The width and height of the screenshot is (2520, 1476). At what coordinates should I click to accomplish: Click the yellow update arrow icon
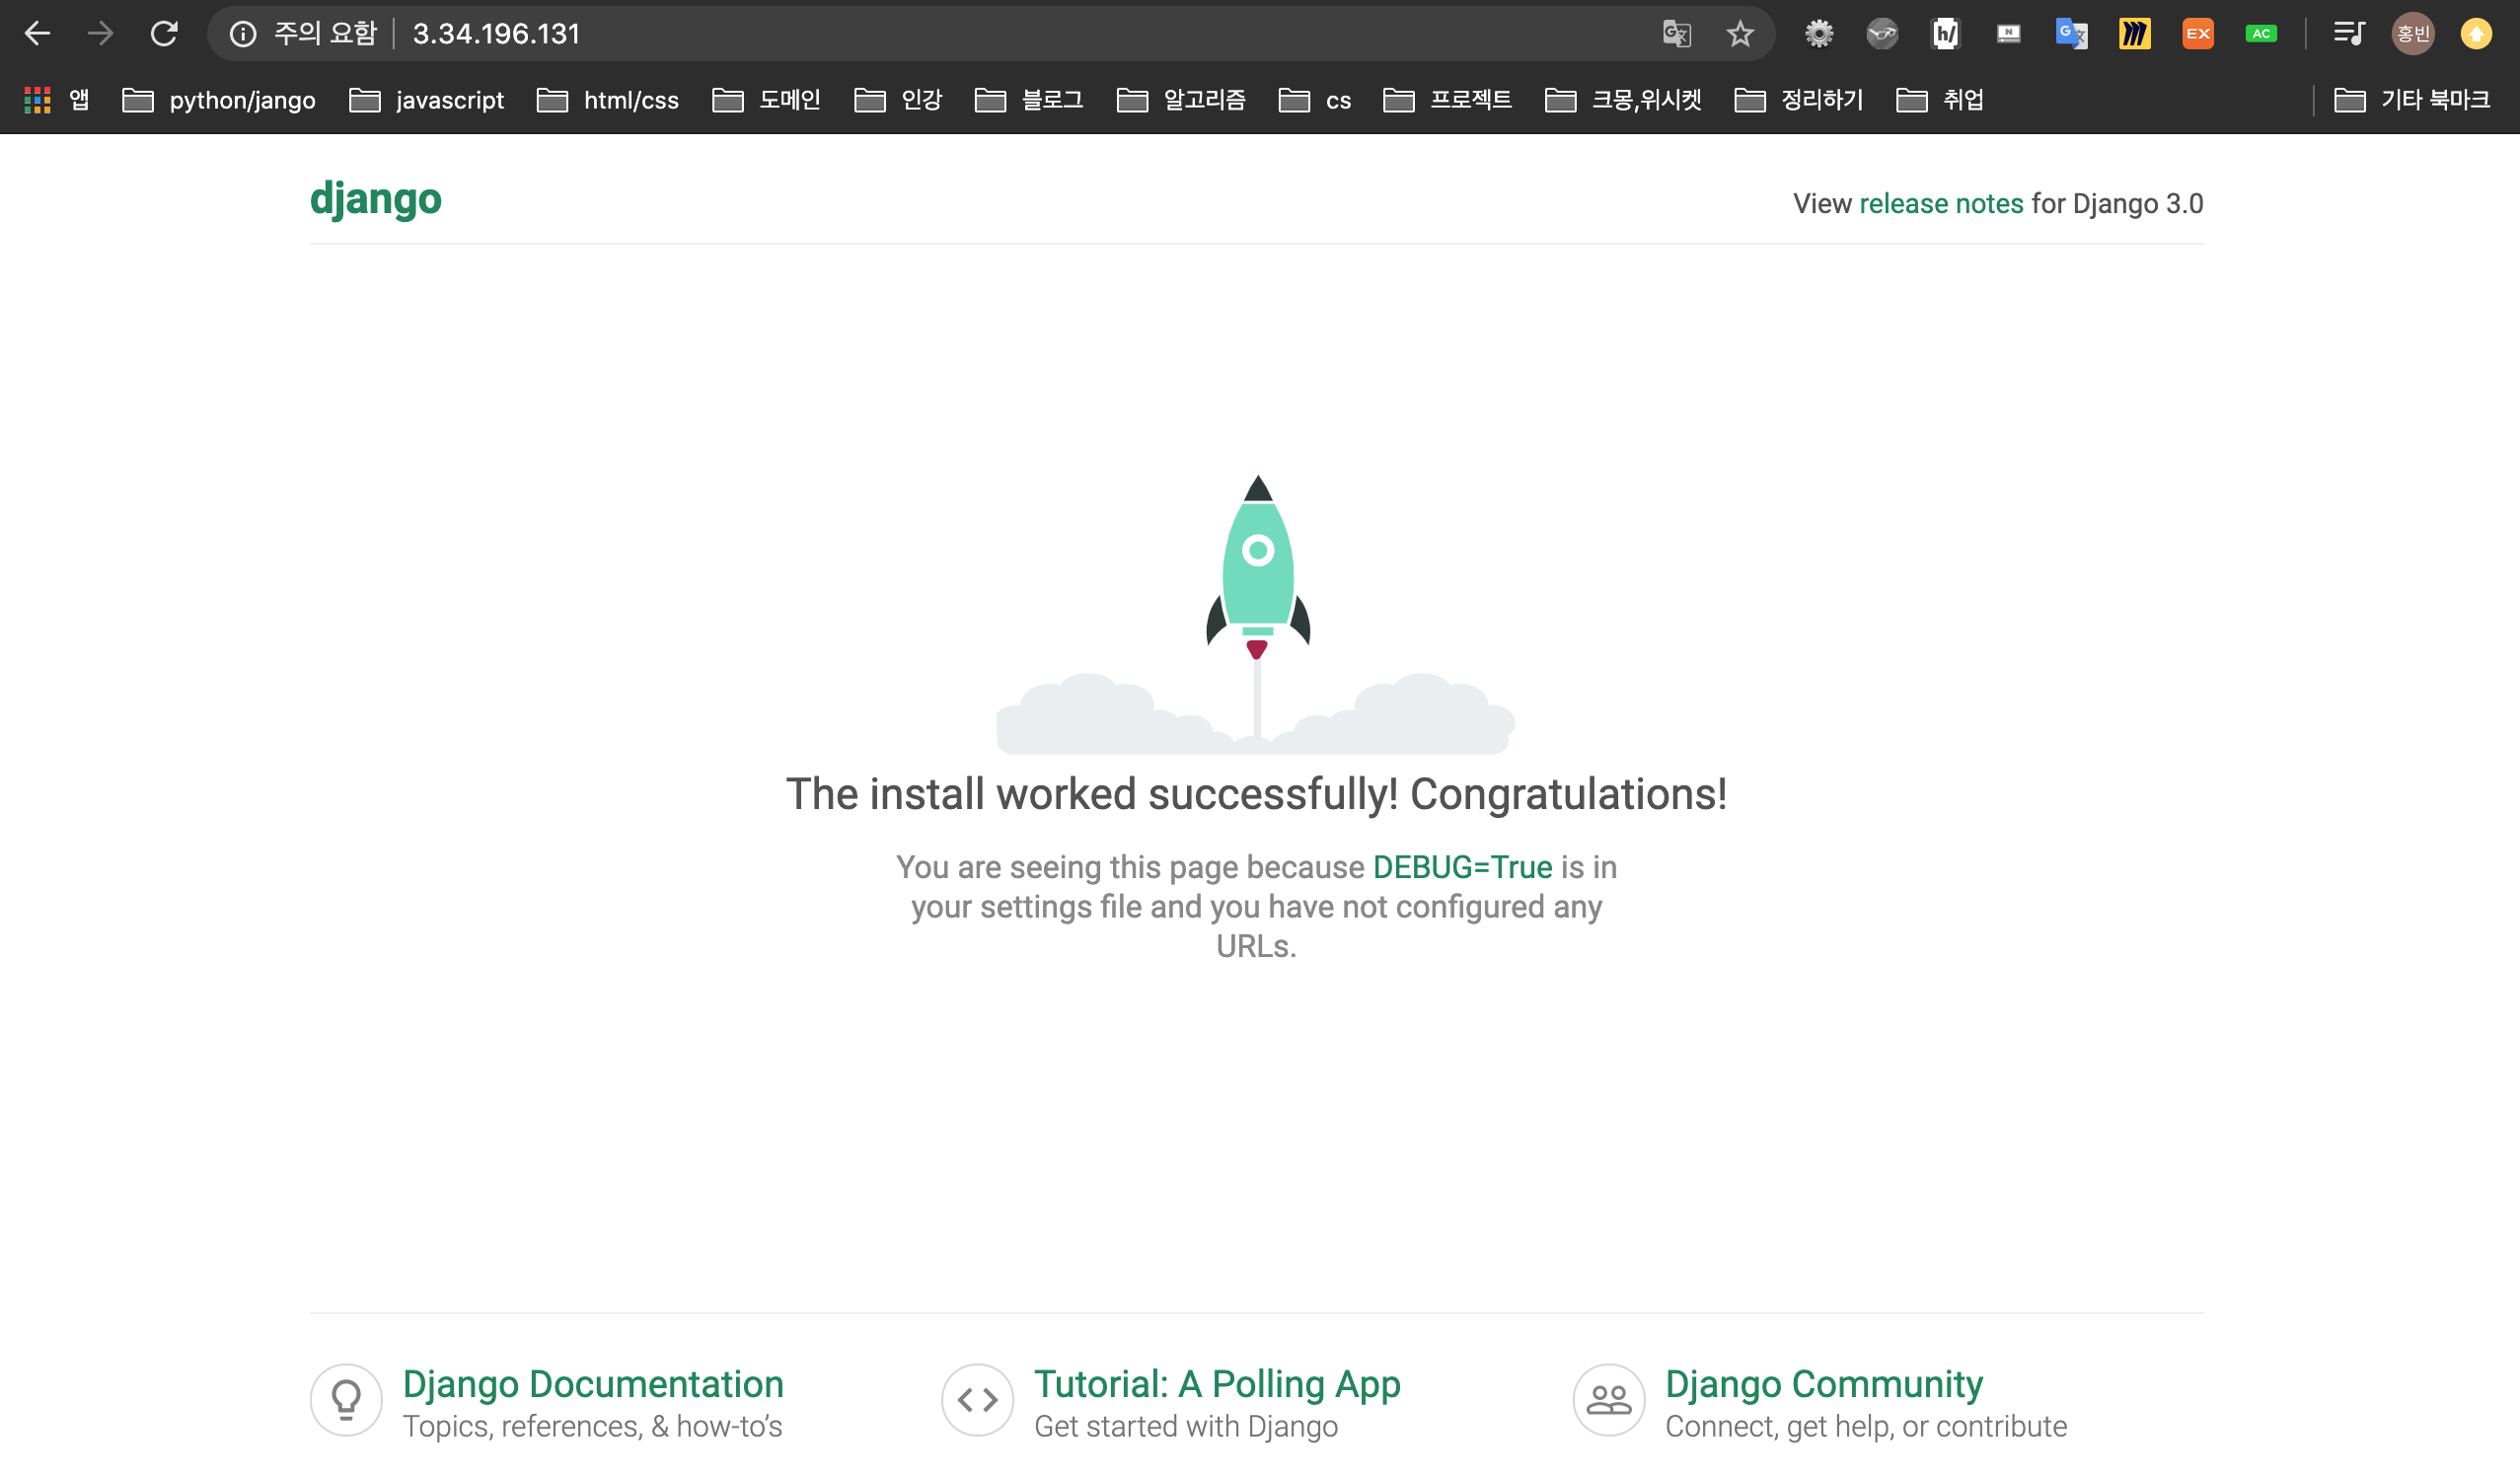coord(2476,34)
